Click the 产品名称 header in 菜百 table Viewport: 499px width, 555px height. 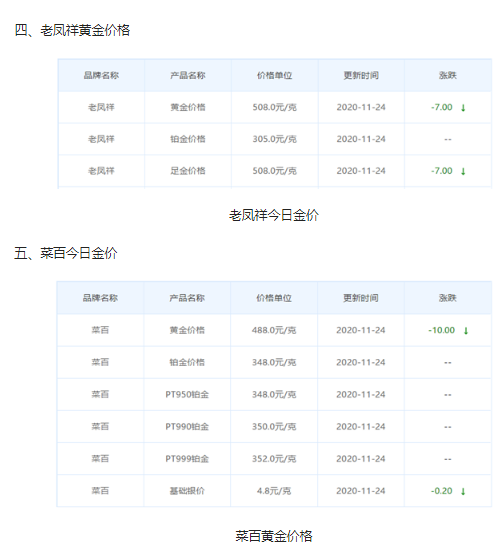(187, 298)
